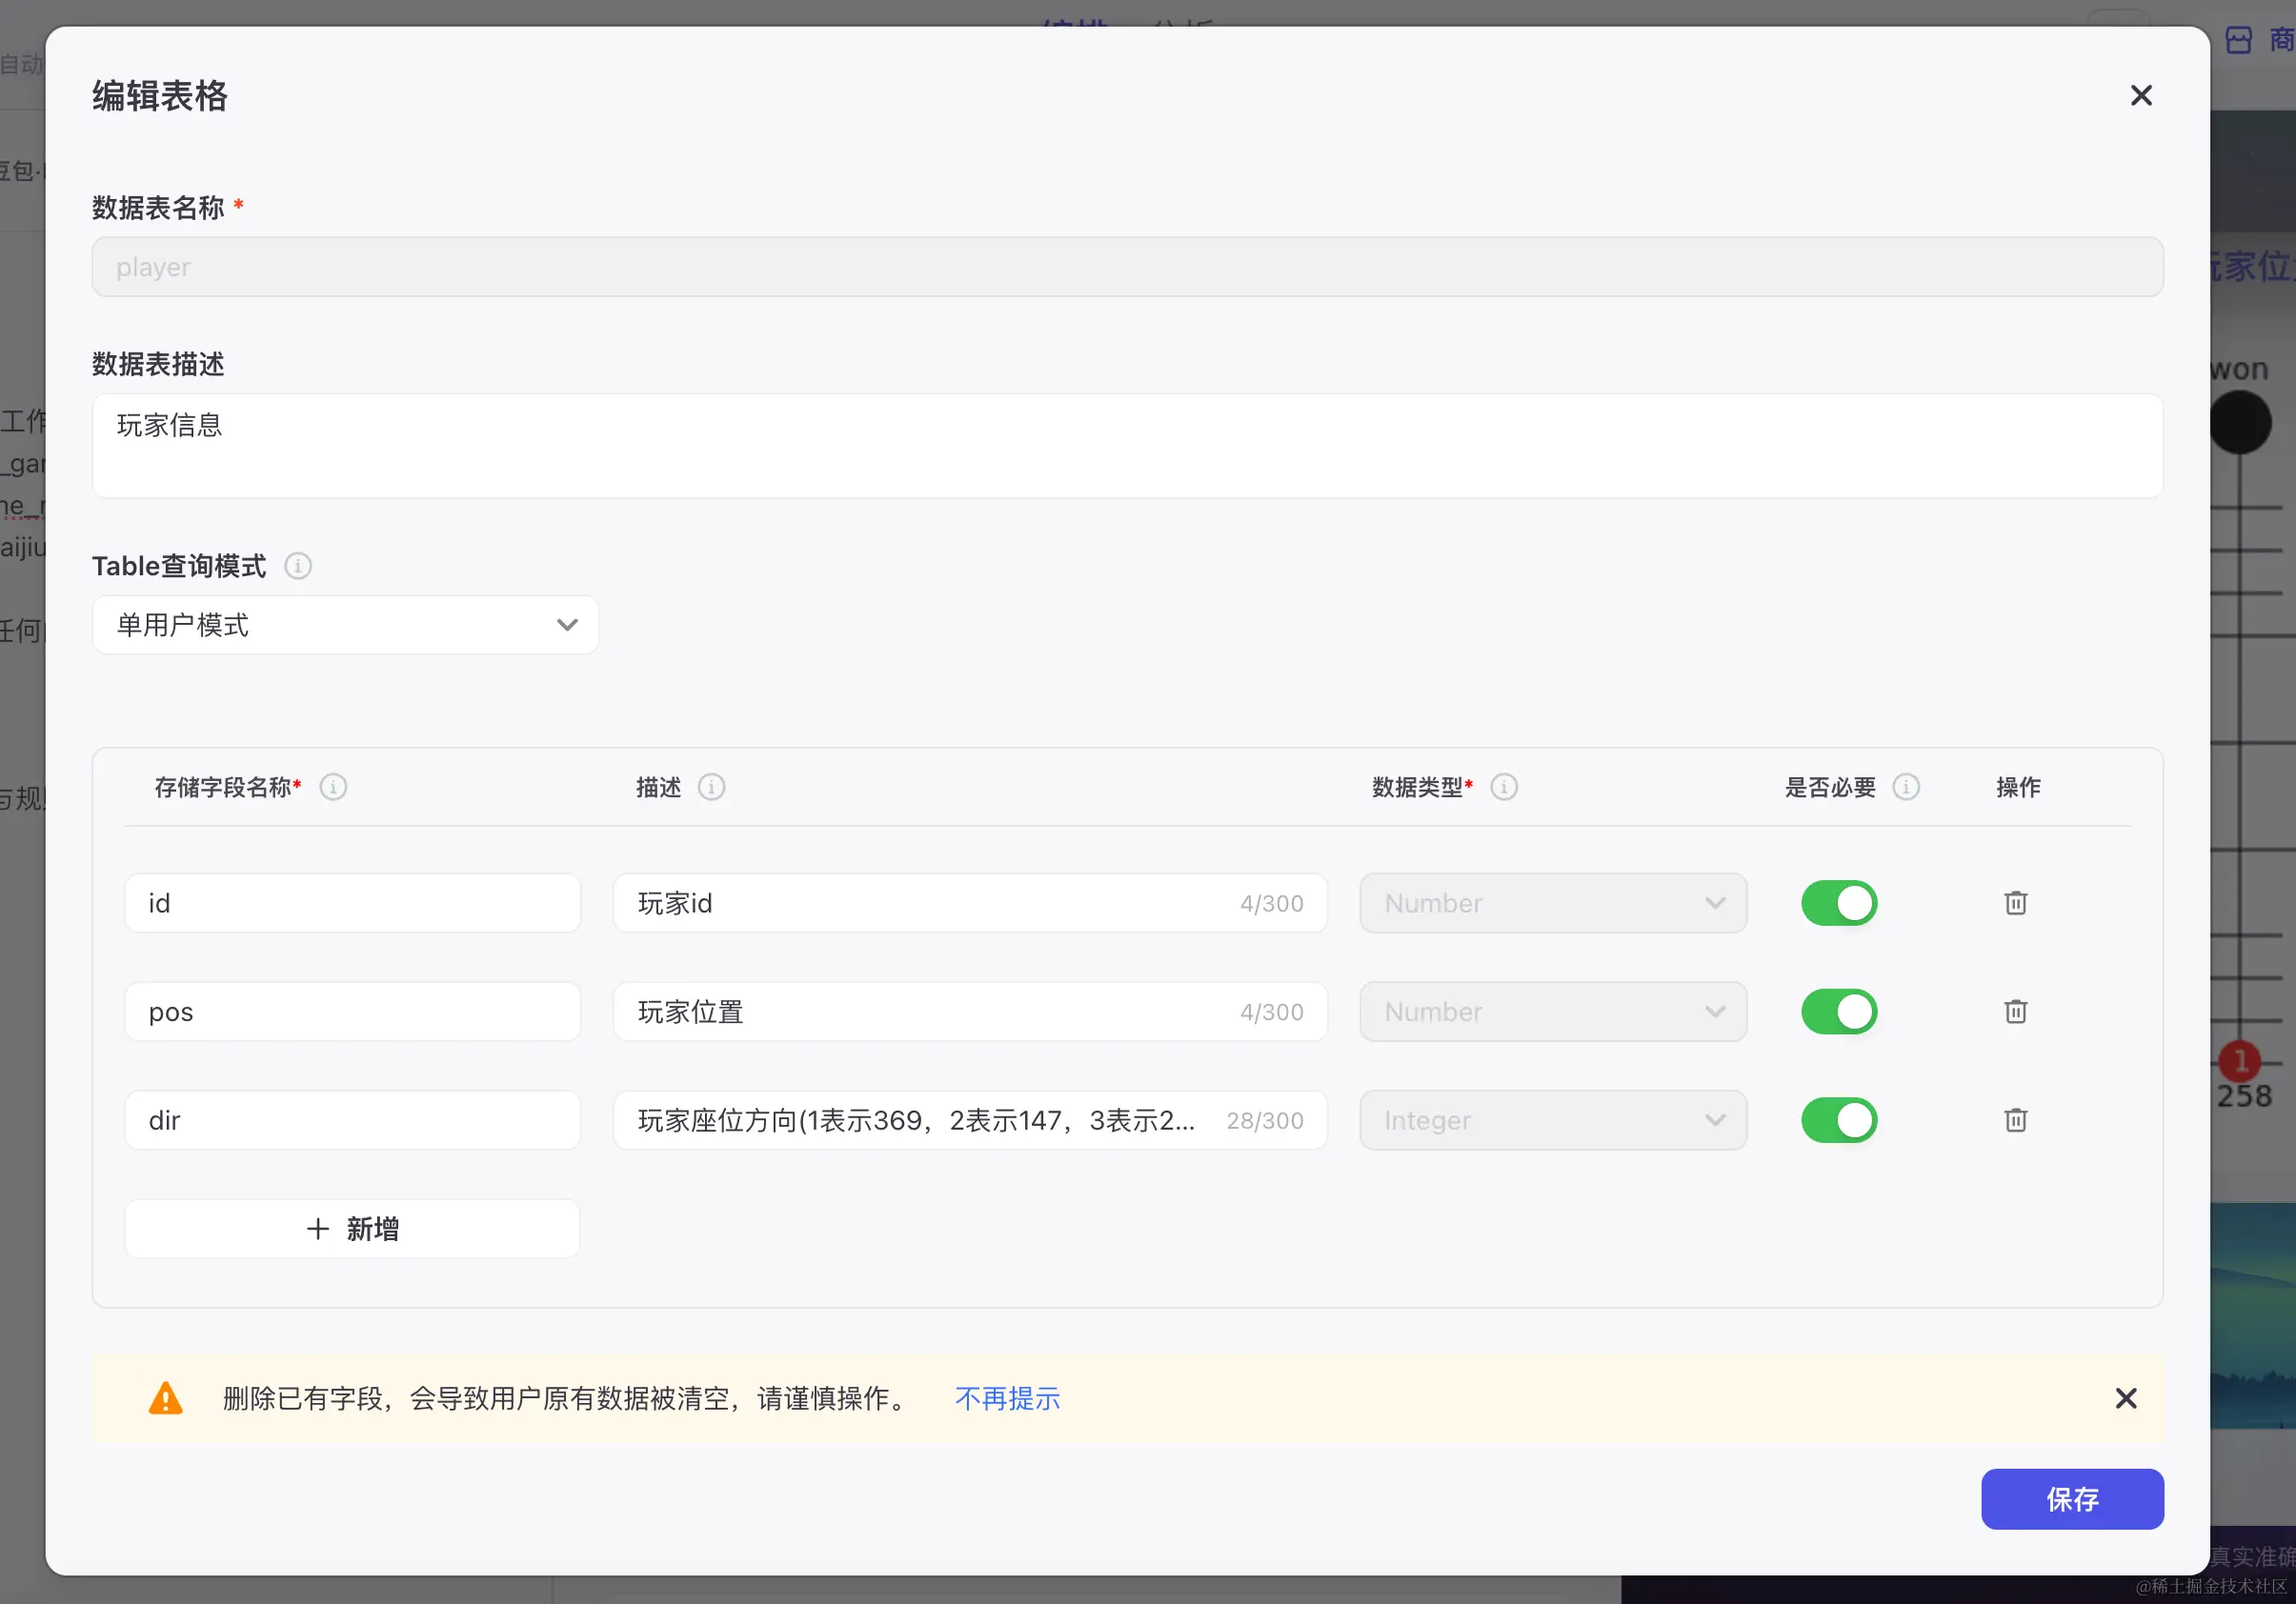Close the 编辑表格 dialog
This screenshot has width=2296, height=1604.
tap(2140, 96)
